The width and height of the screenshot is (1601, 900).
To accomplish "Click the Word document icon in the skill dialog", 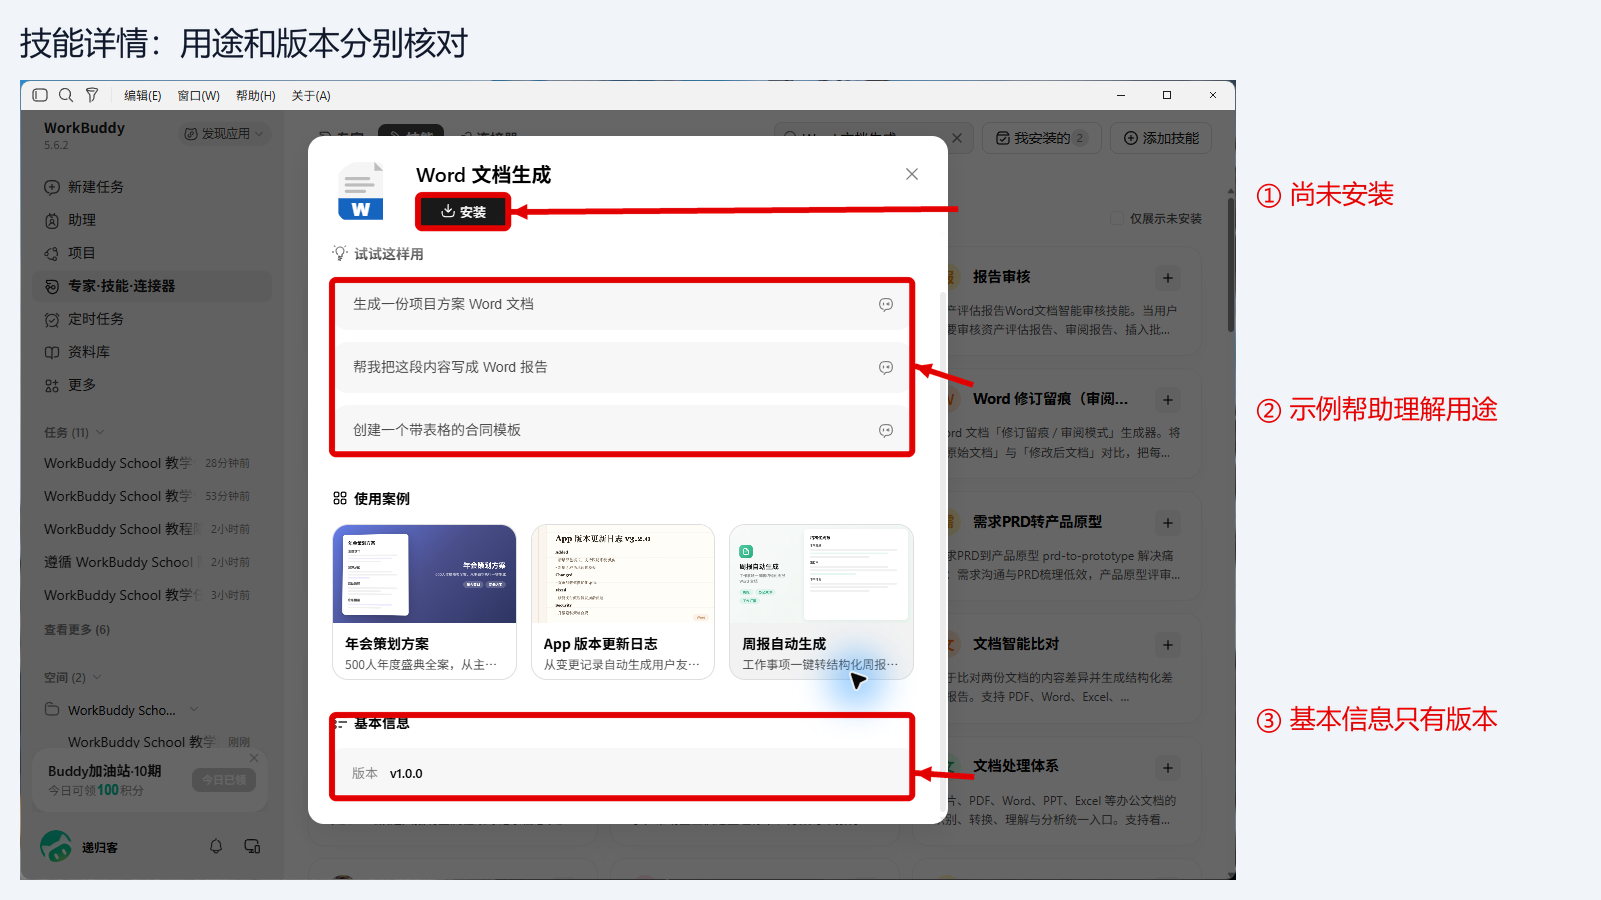I will (361, 191).
